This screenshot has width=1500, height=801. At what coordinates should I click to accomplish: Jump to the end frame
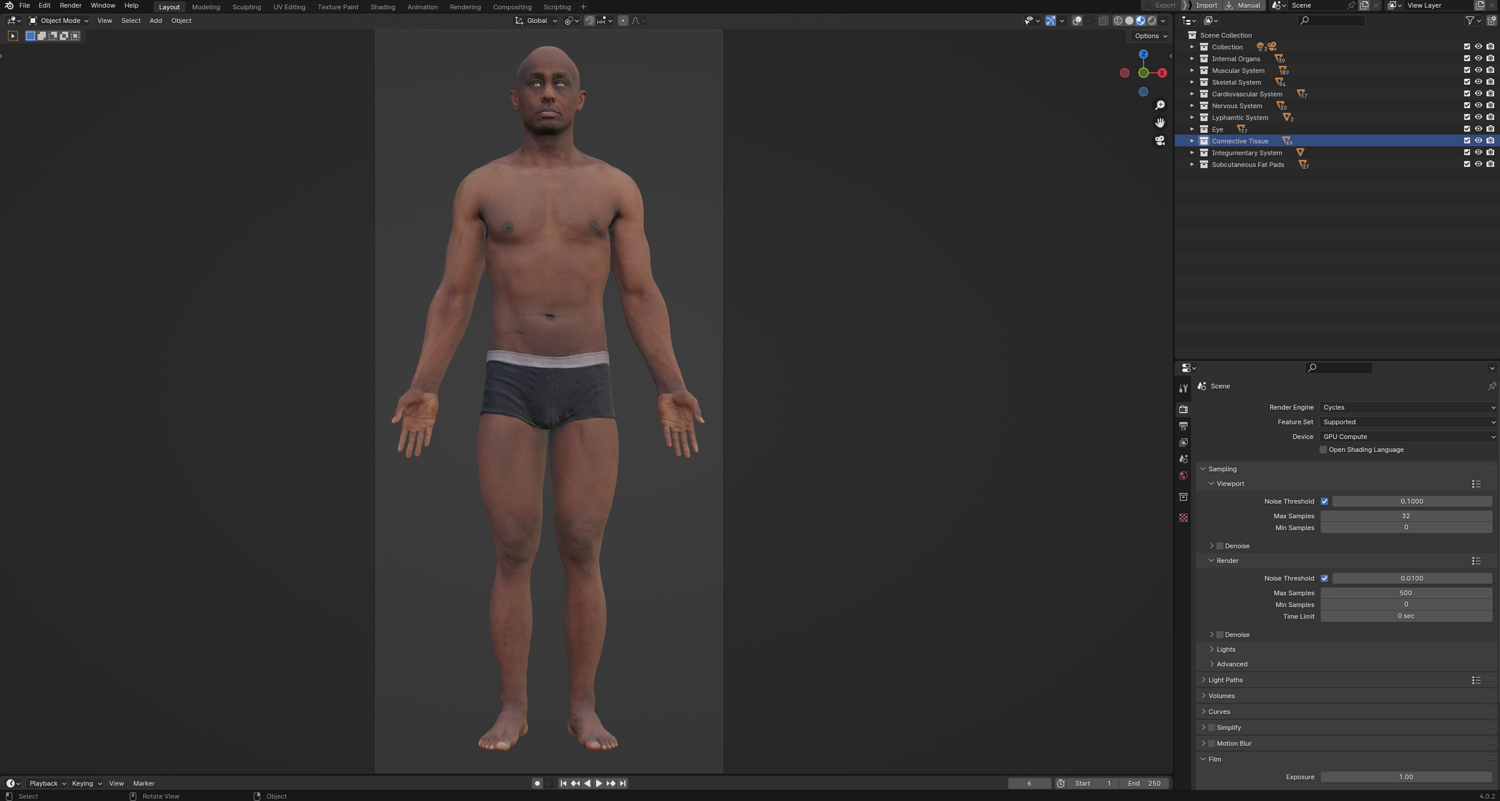pos(623,784)
